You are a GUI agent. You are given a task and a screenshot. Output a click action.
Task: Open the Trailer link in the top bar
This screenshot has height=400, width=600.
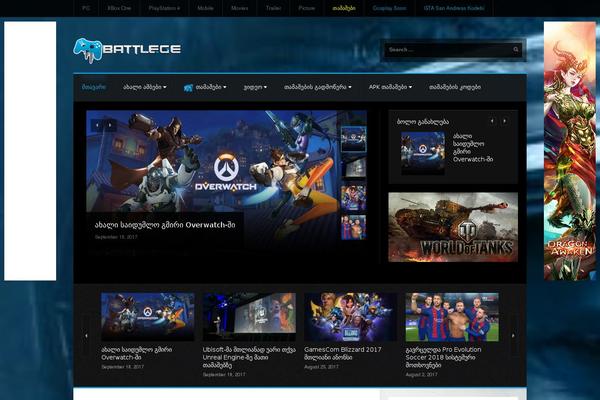pos(273,8)
